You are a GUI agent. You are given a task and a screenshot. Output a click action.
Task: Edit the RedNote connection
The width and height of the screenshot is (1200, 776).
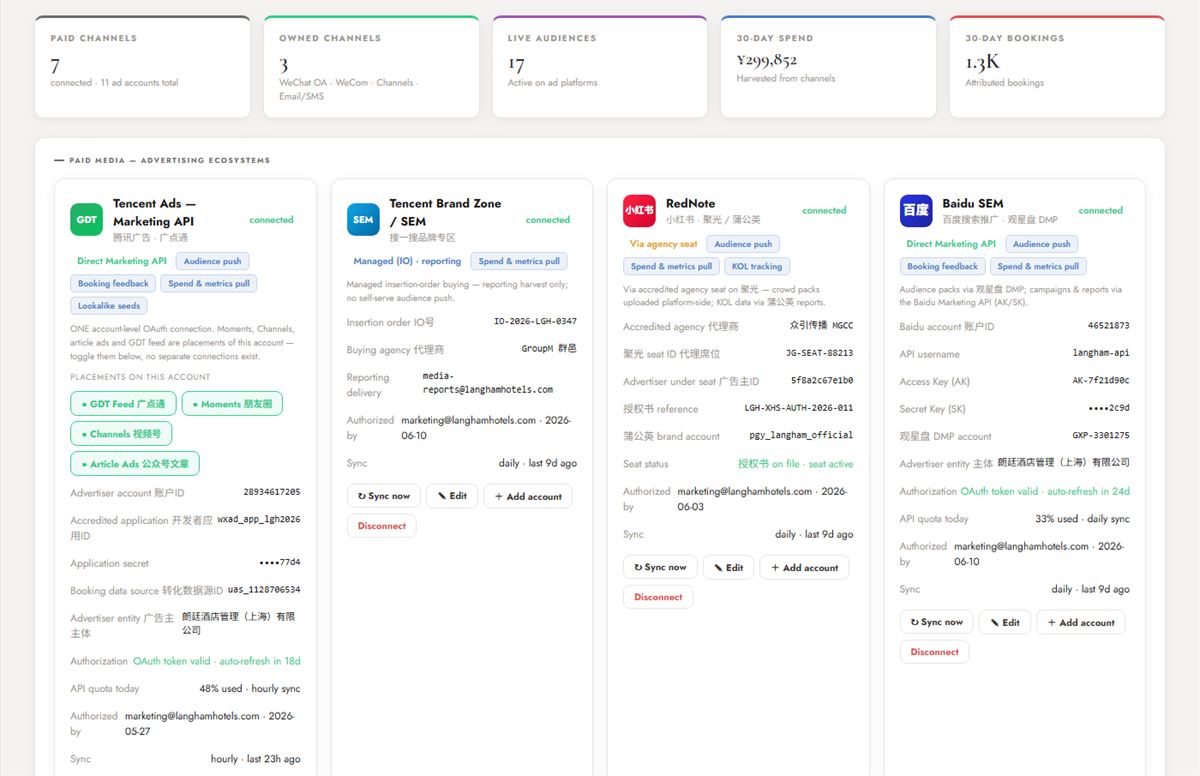pyautogui.click(x=729, y=567)
